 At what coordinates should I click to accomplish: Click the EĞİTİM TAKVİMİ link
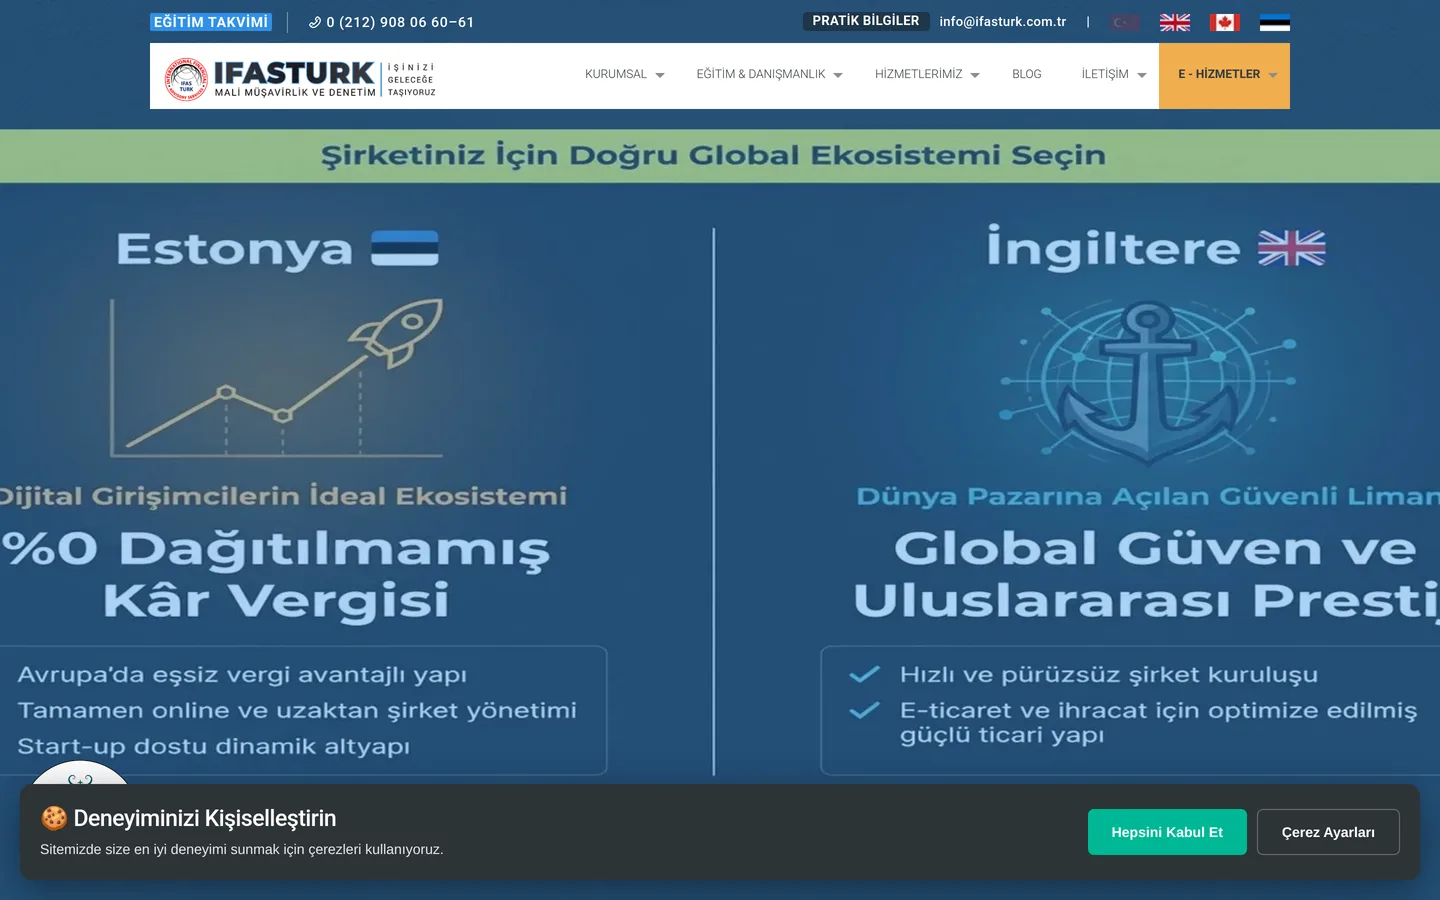coord(211,22)
